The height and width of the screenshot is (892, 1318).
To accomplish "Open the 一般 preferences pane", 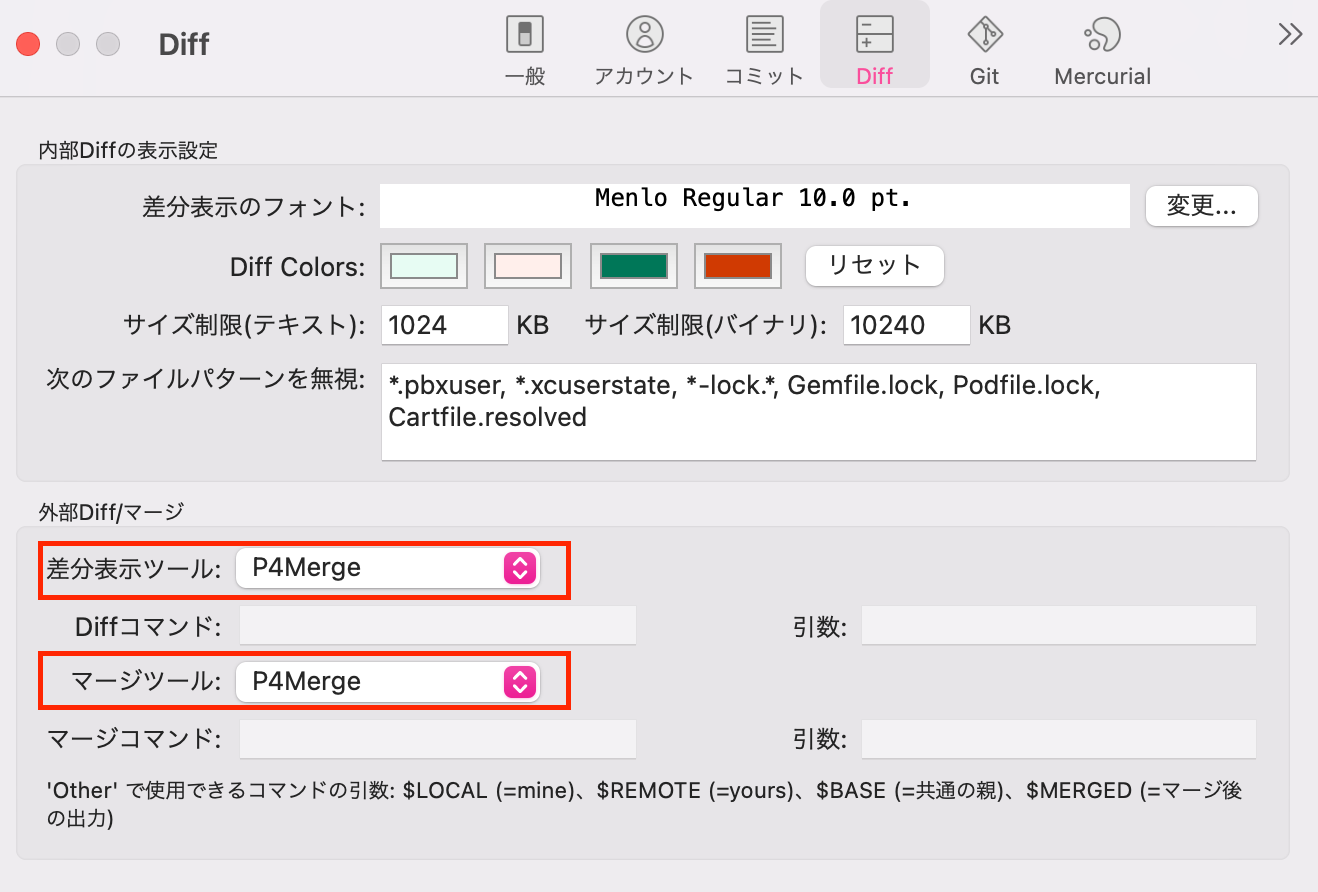I will coord(525,44).
